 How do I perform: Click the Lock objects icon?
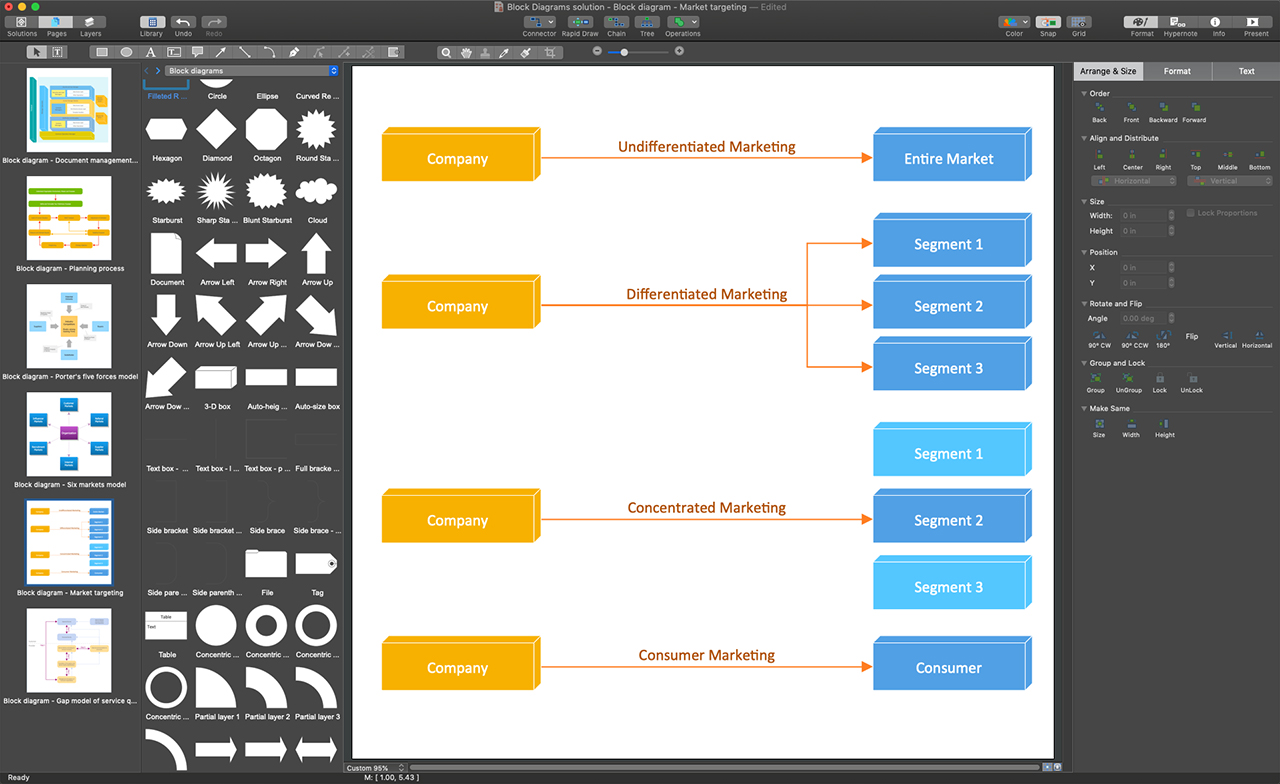pyautogui.click(x=1159, y=377)
